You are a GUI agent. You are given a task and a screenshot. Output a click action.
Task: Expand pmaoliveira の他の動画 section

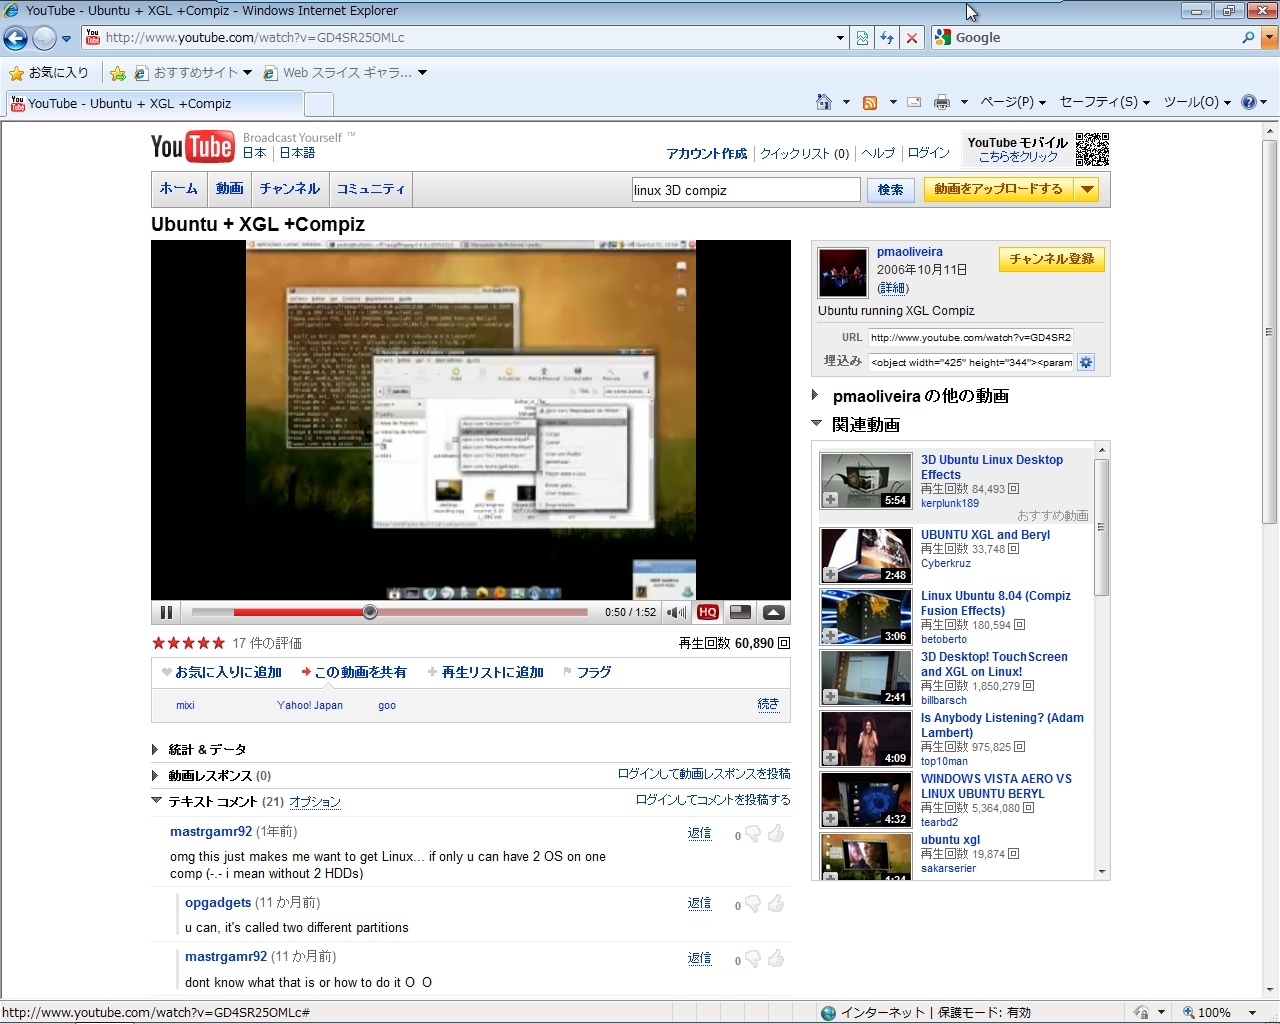(816, 395)
